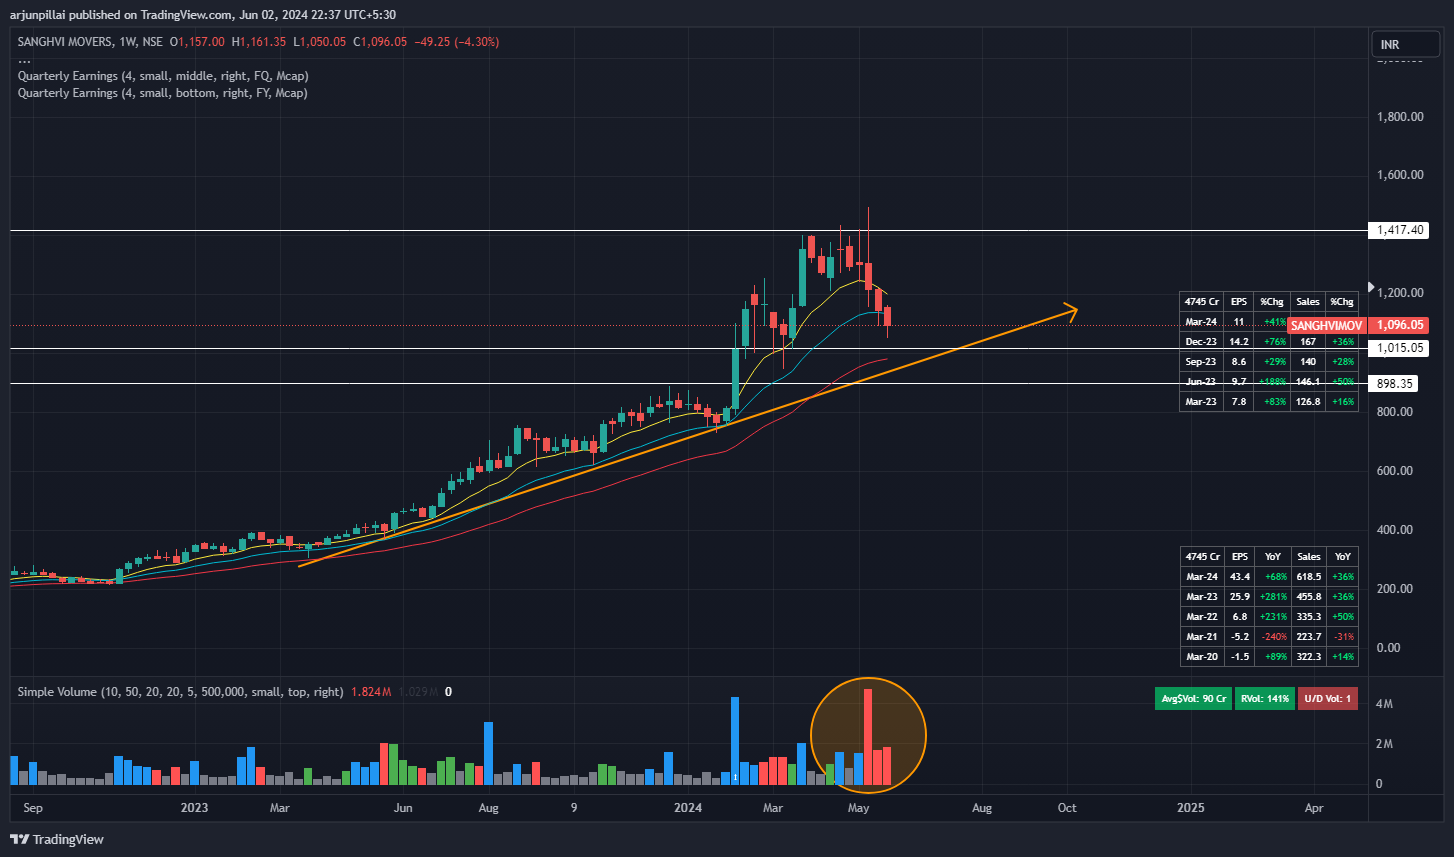
Task: Click the Mar-20 row label in yearly table
Action: (x=1201, y=657)
